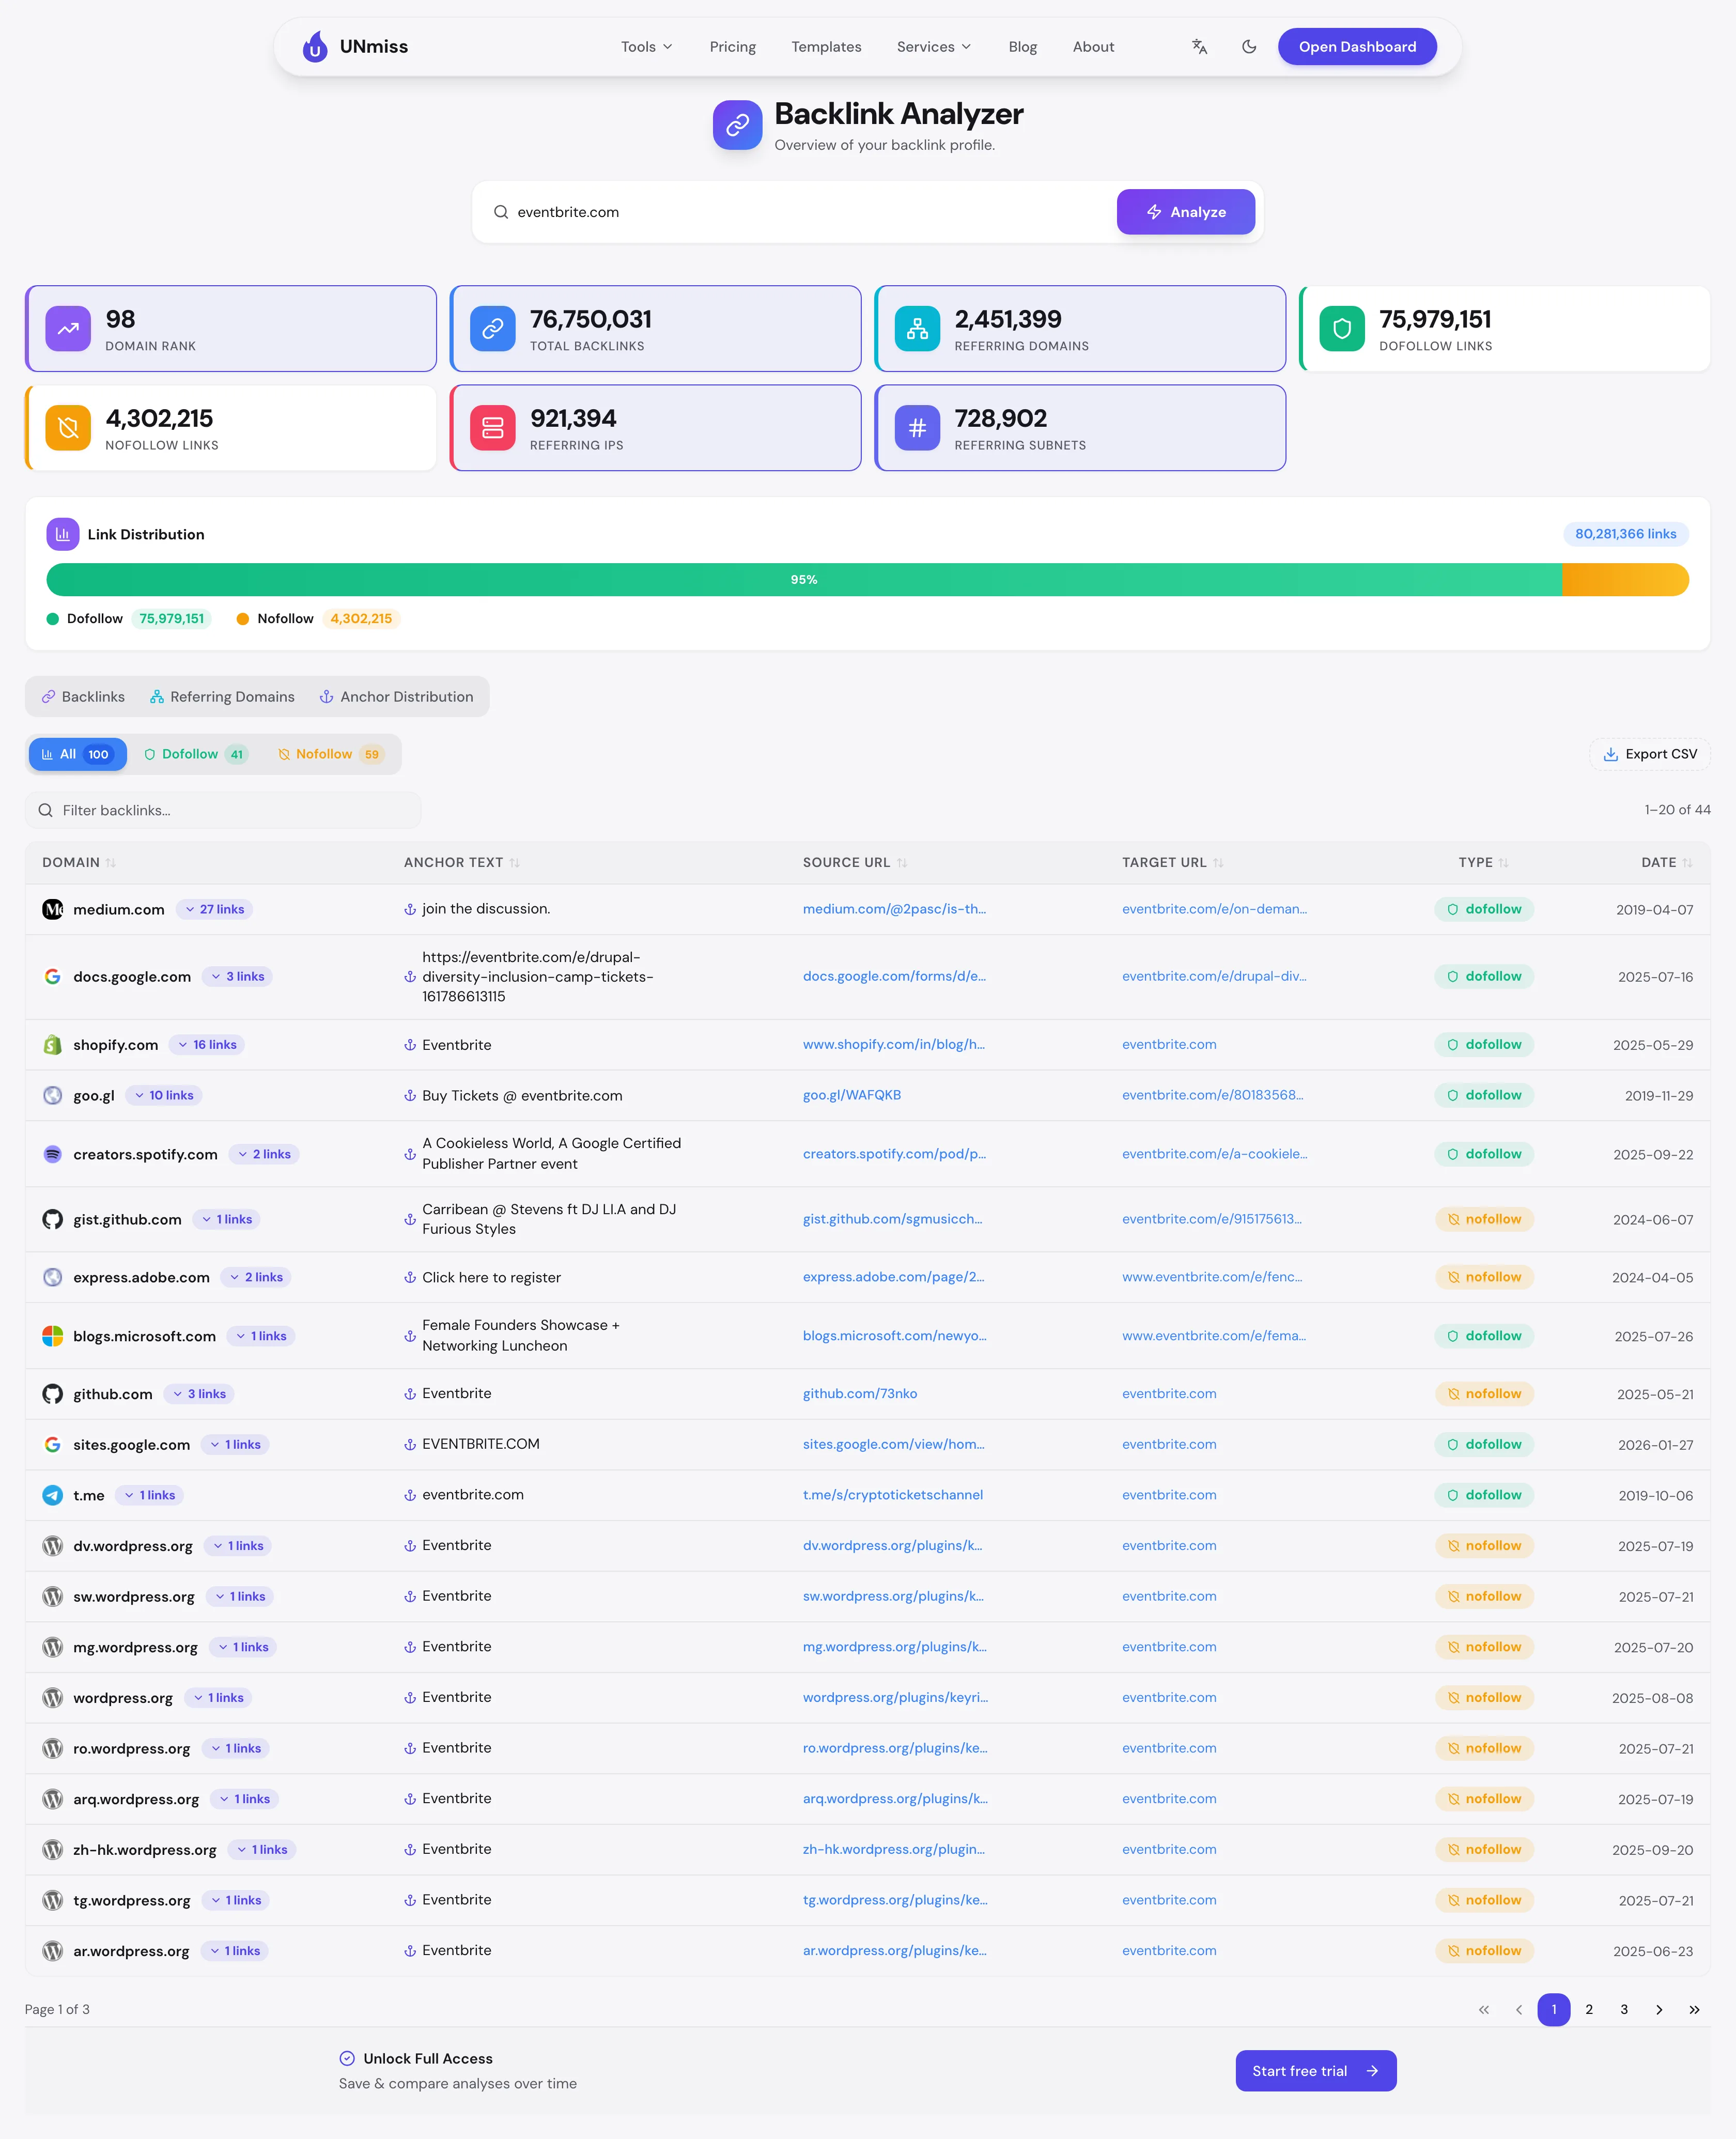Open the Services dropdown menu
This screenshot has width=1736, height=2139.
(934, 47)
